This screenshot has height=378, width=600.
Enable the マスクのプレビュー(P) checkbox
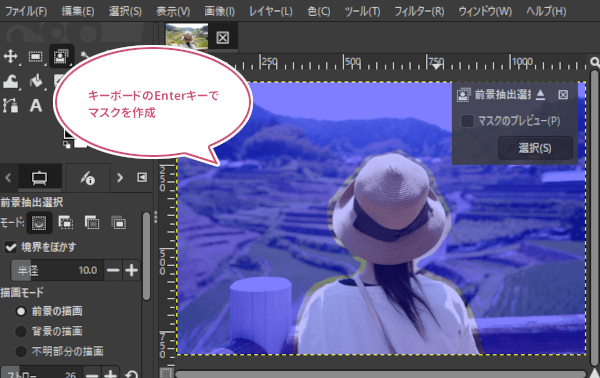pyautogui.click(x=467, y=121)
